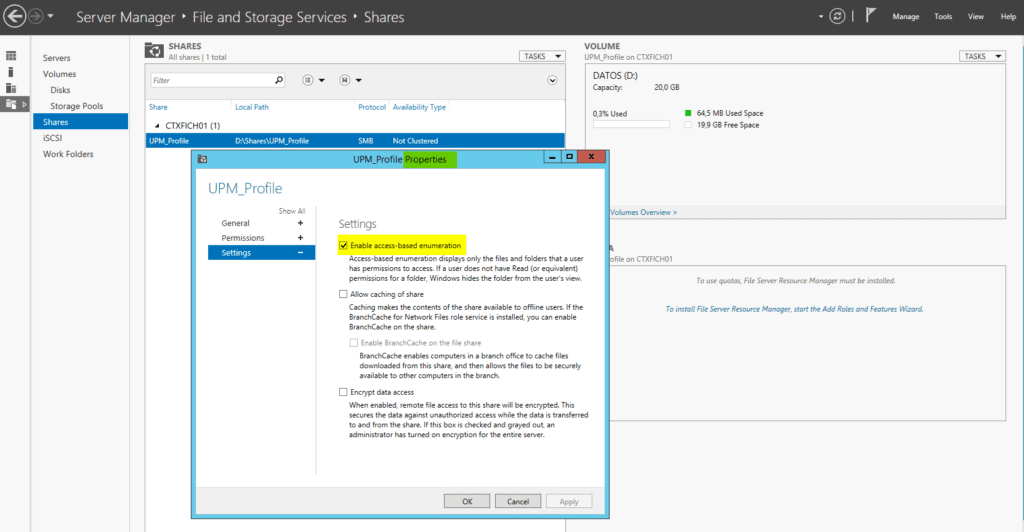Select iSCSI in the navigation pane

coord(52,138)
